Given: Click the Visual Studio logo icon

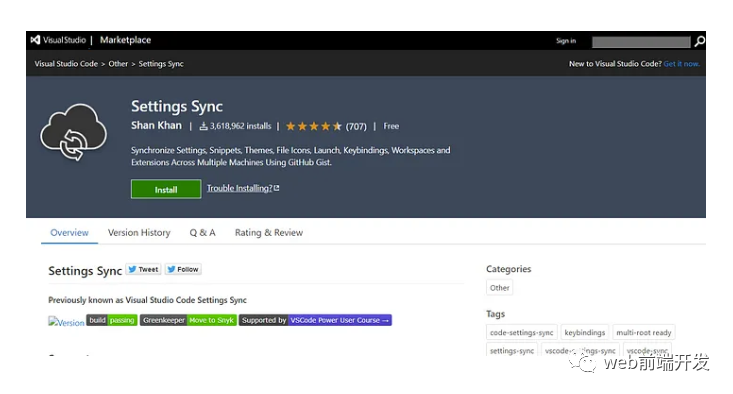Looking at the screenshot, I should 35,40.
